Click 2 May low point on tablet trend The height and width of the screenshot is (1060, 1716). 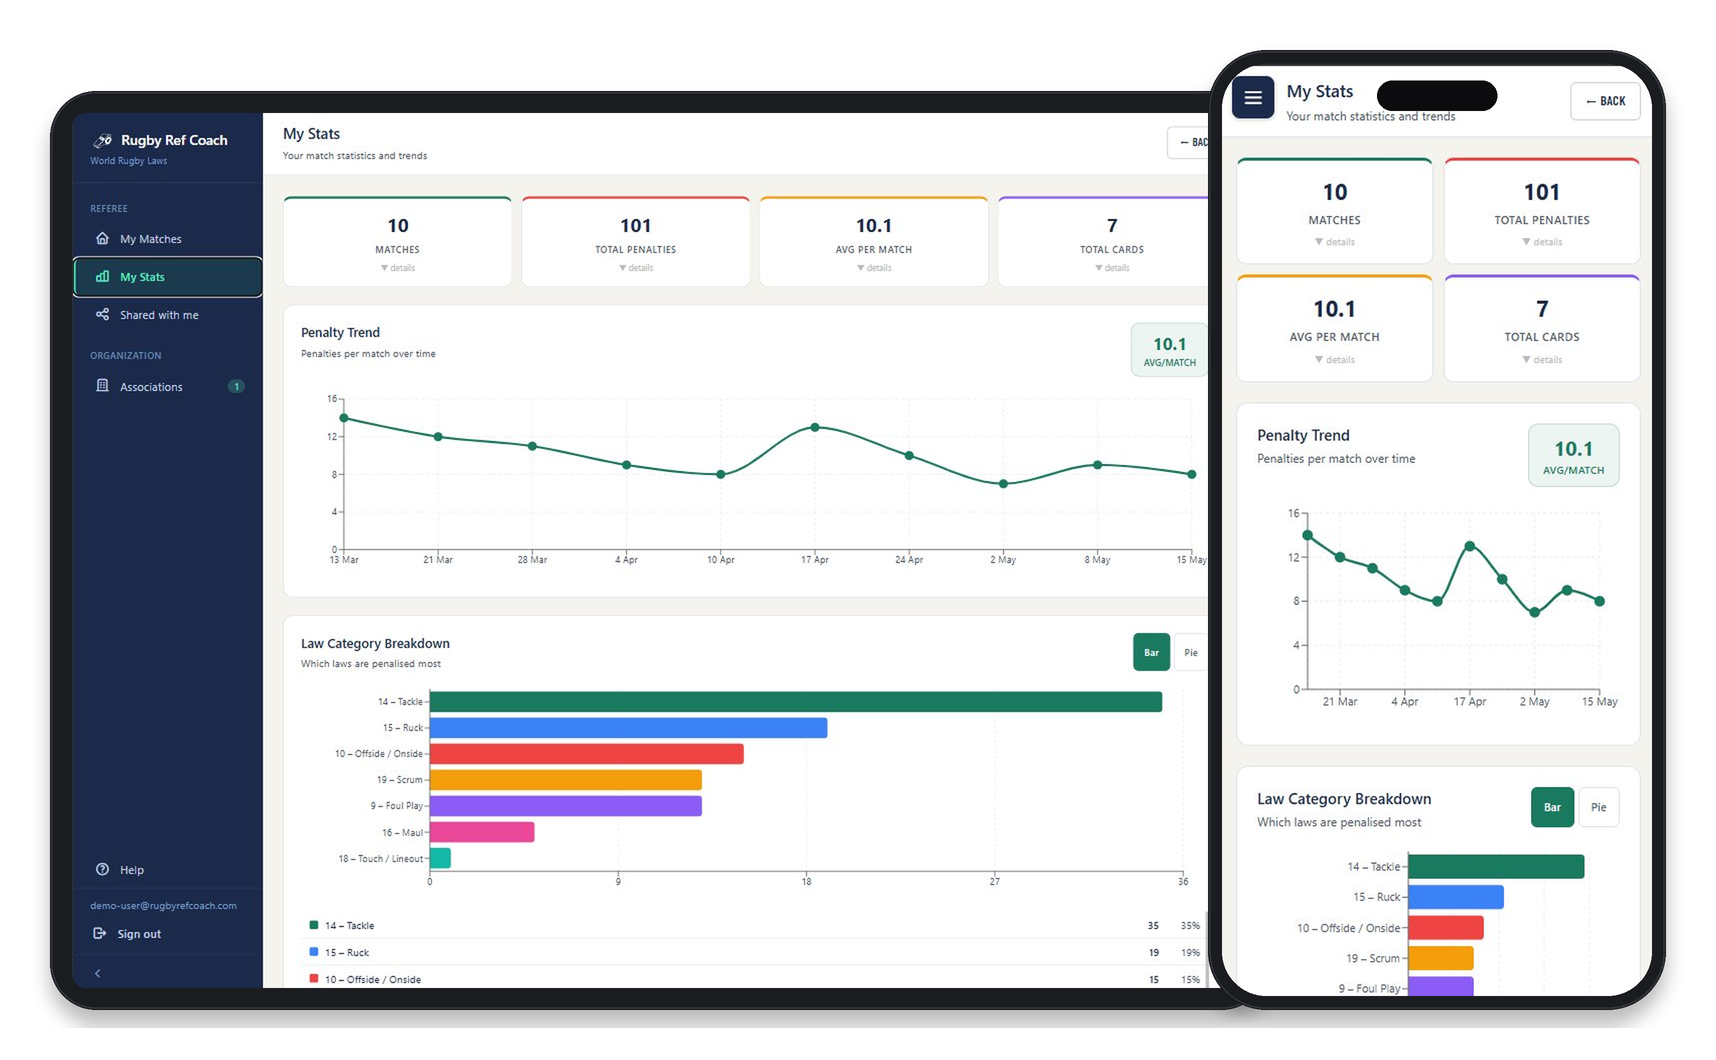click(x=1003, y=484)
